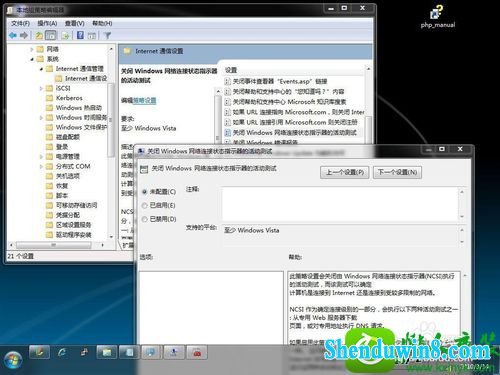Click the green checkmark taskbar icon
Image resolution: width=500 pixels, height=375 pixels.
tap(39, 353)
